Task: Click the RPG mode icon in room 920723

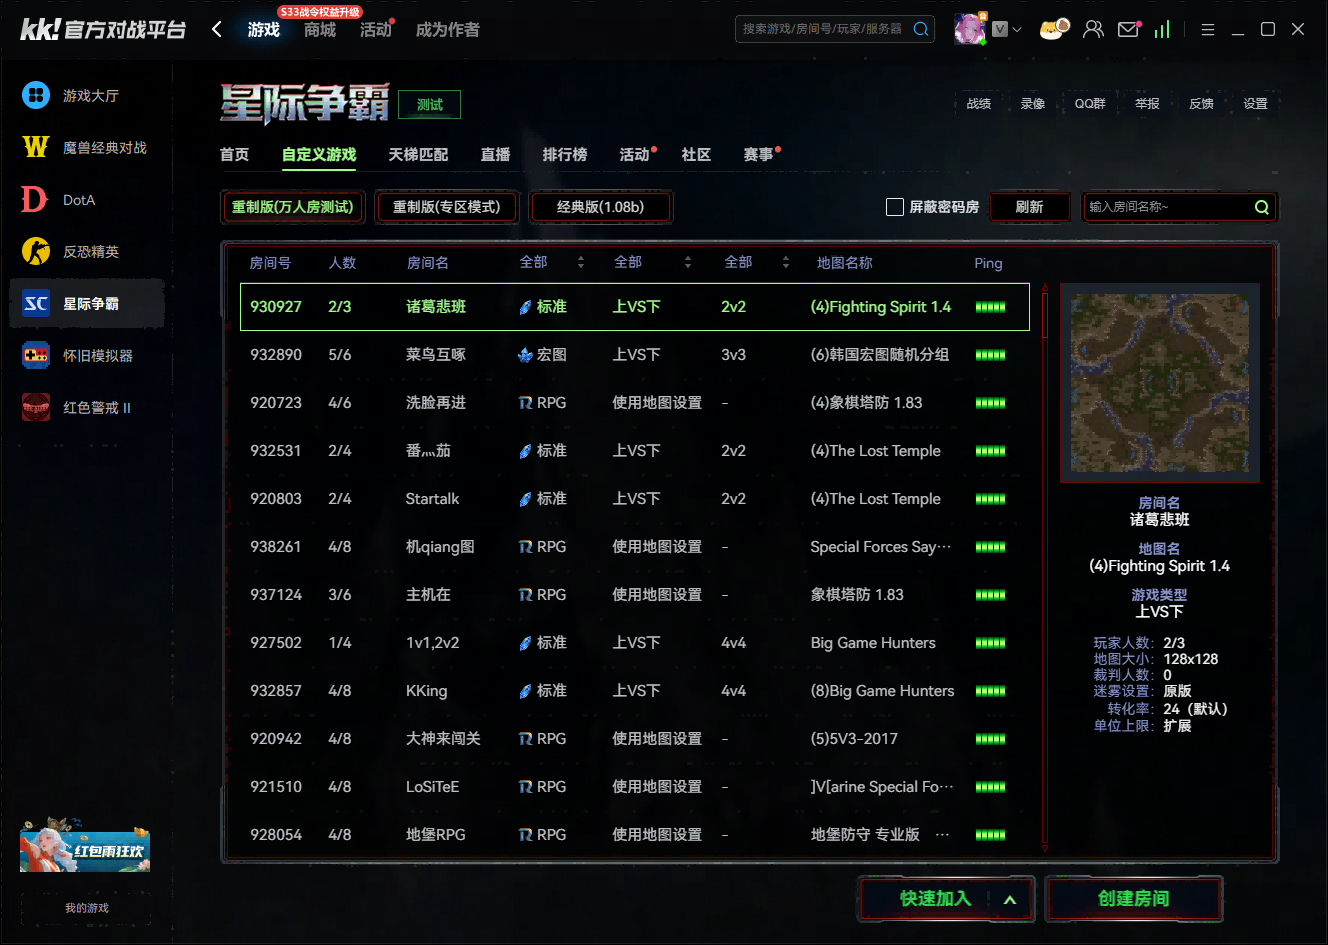Action: [x=525, y=403]
